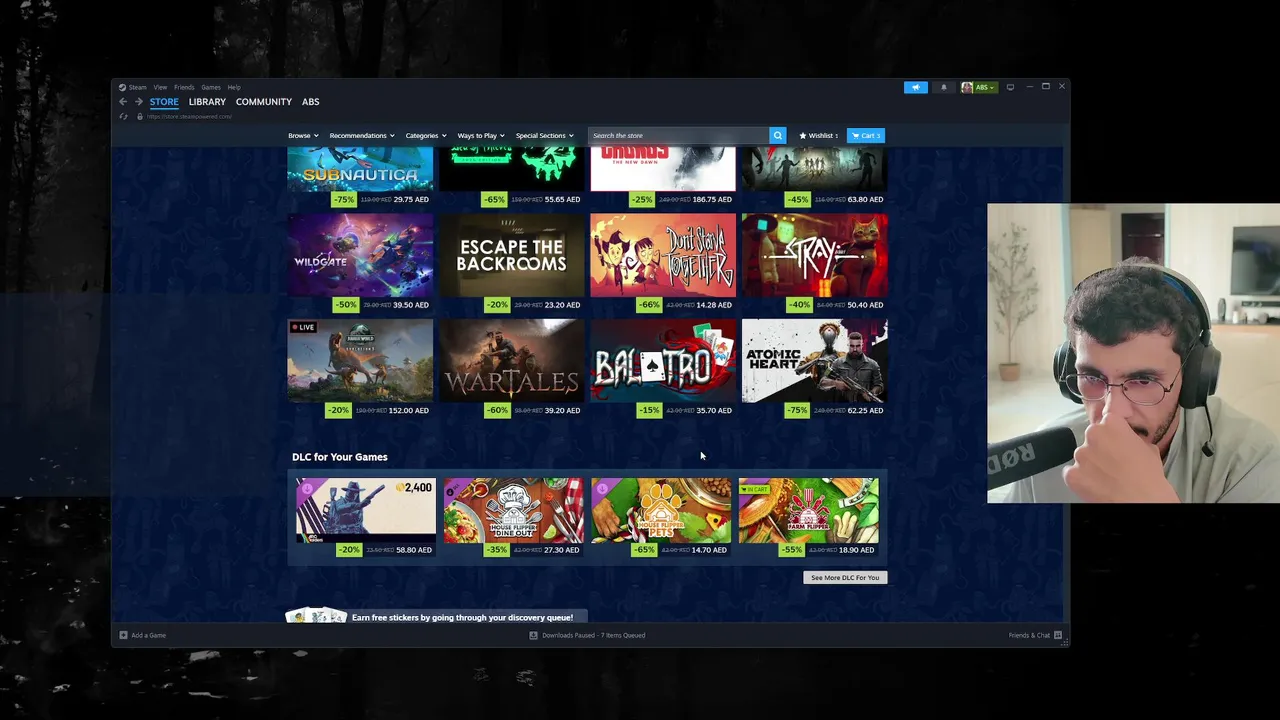1280x720 pixels.
Task: Open the Farm Flipper DLC tile
Action: tap(808, 510)
